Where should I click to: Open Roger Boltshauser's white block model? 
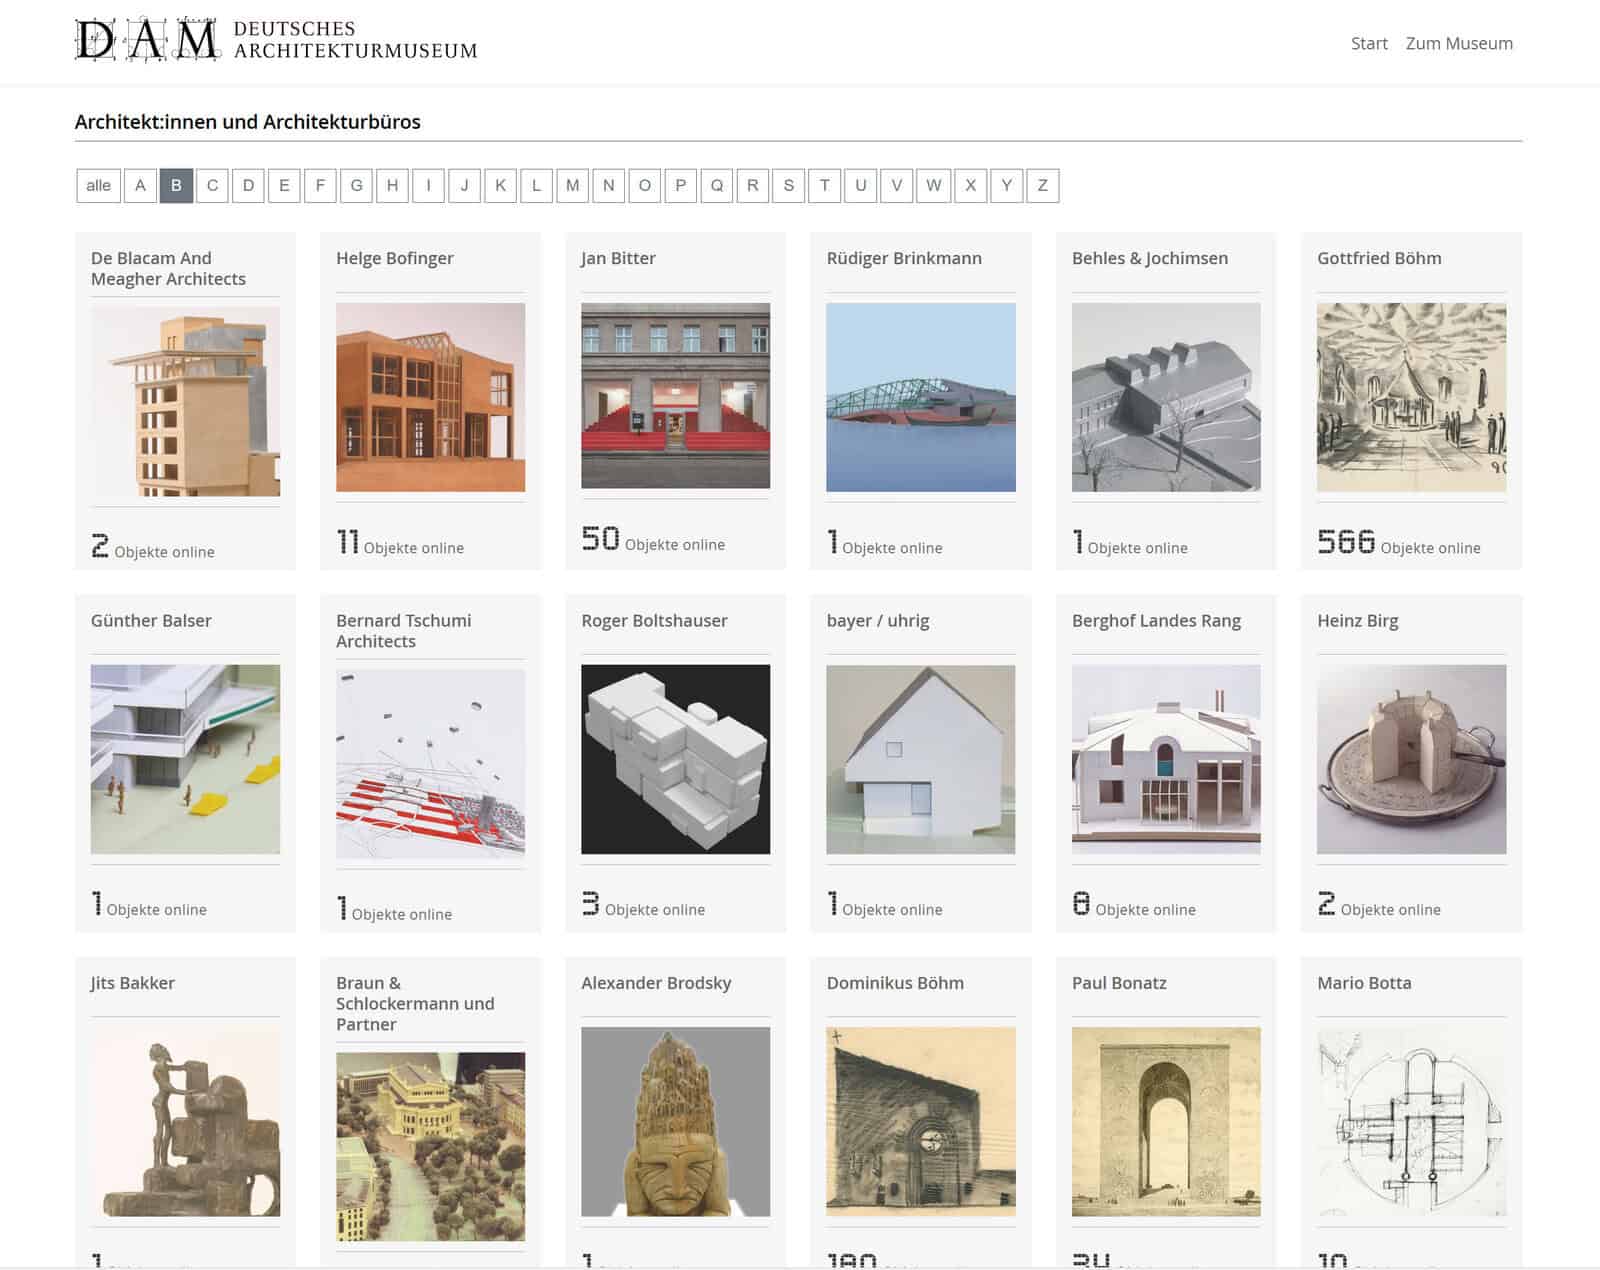click(675, 759)
